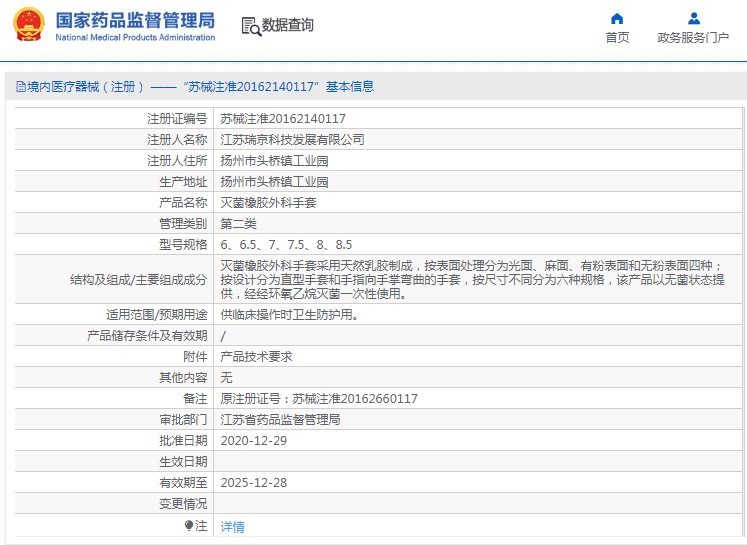Select product name 灭菌橡胶外科手套
Viewport: 747px width, 545px height.
click(269, 202)
